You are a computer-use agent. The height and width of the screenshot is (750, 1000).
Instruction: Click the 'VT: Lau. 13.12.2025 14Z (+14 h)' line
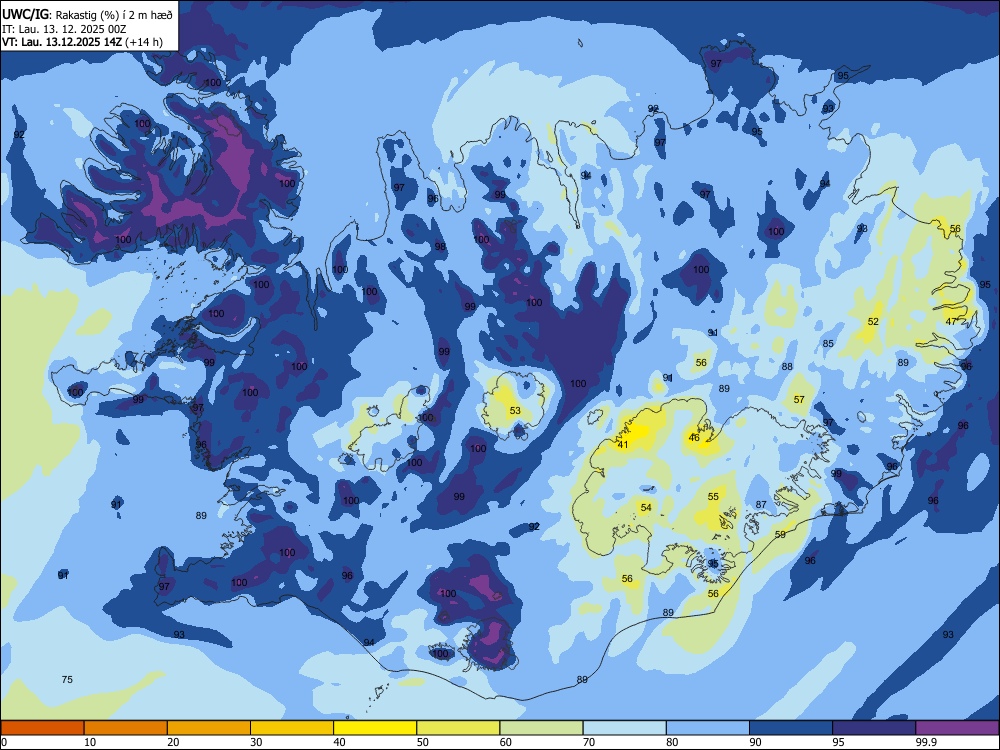point(82,42)
